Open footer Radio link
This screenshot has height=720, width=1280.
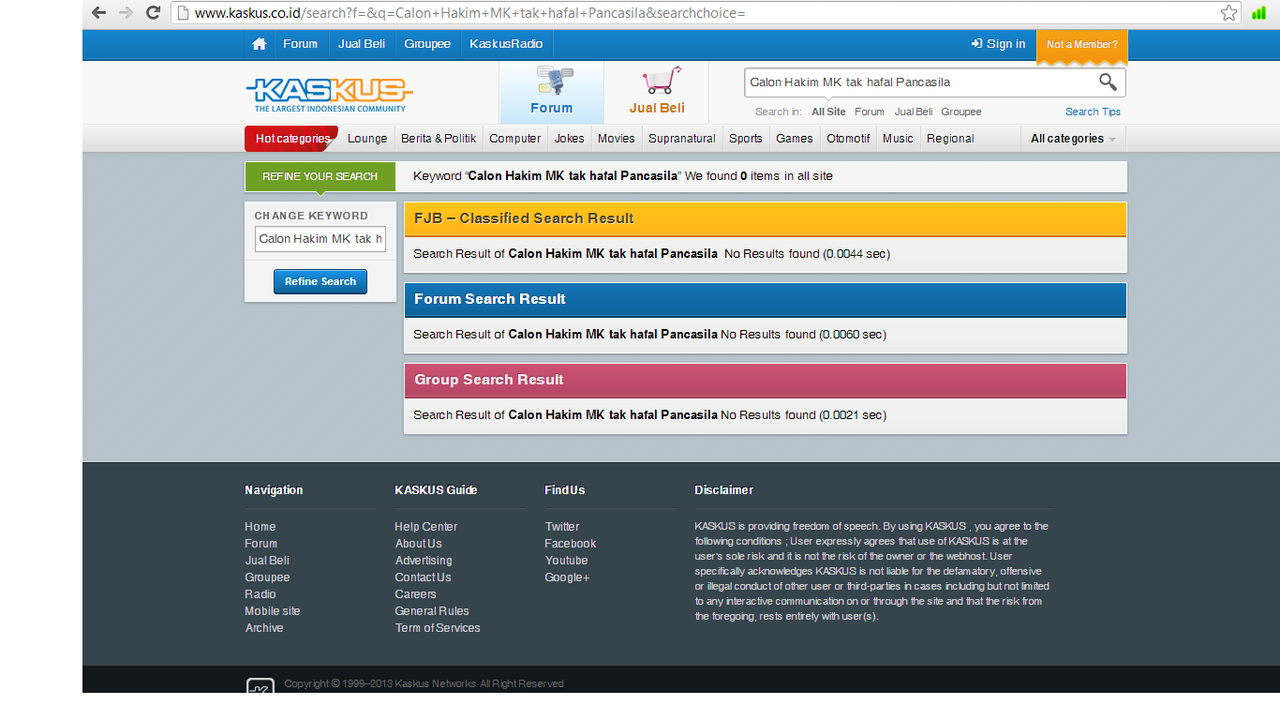[260, 594]
